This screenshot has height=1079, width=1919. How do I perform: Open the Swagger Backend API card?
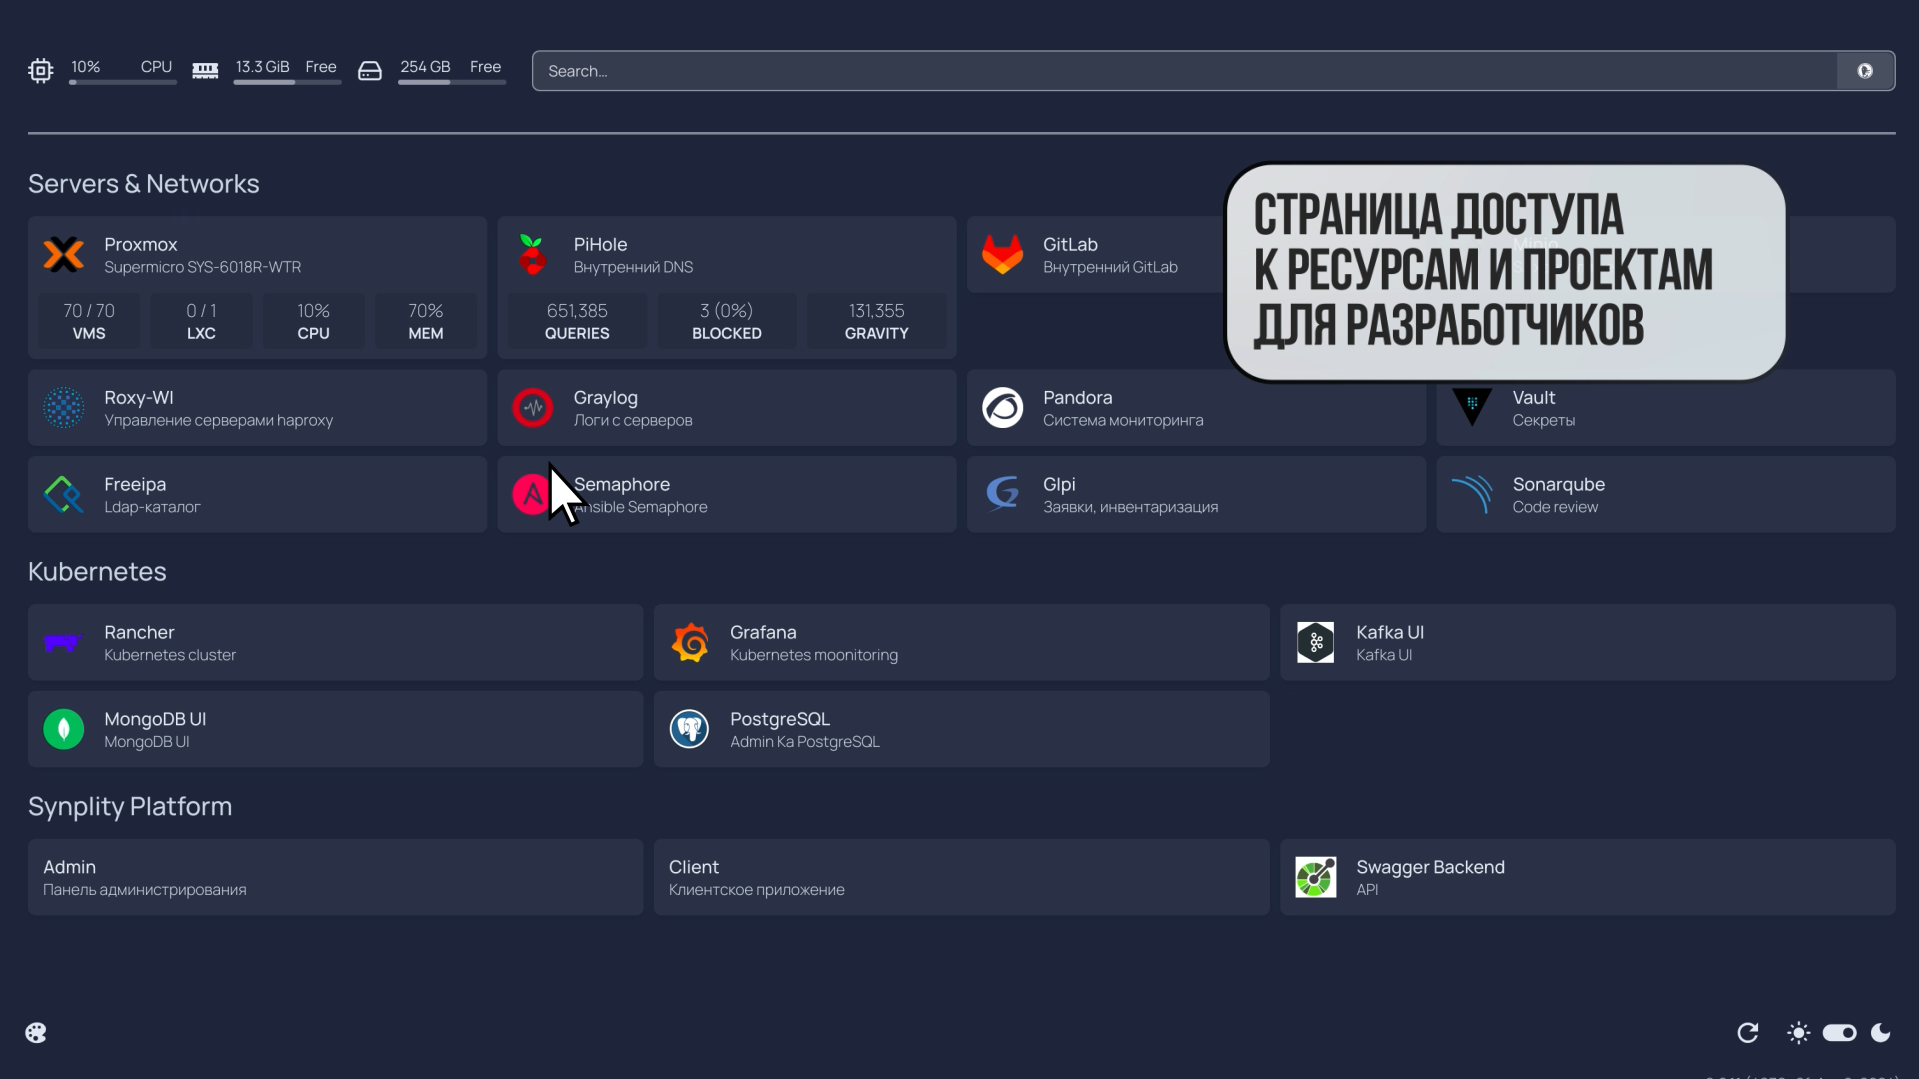tap(1586, 876)
